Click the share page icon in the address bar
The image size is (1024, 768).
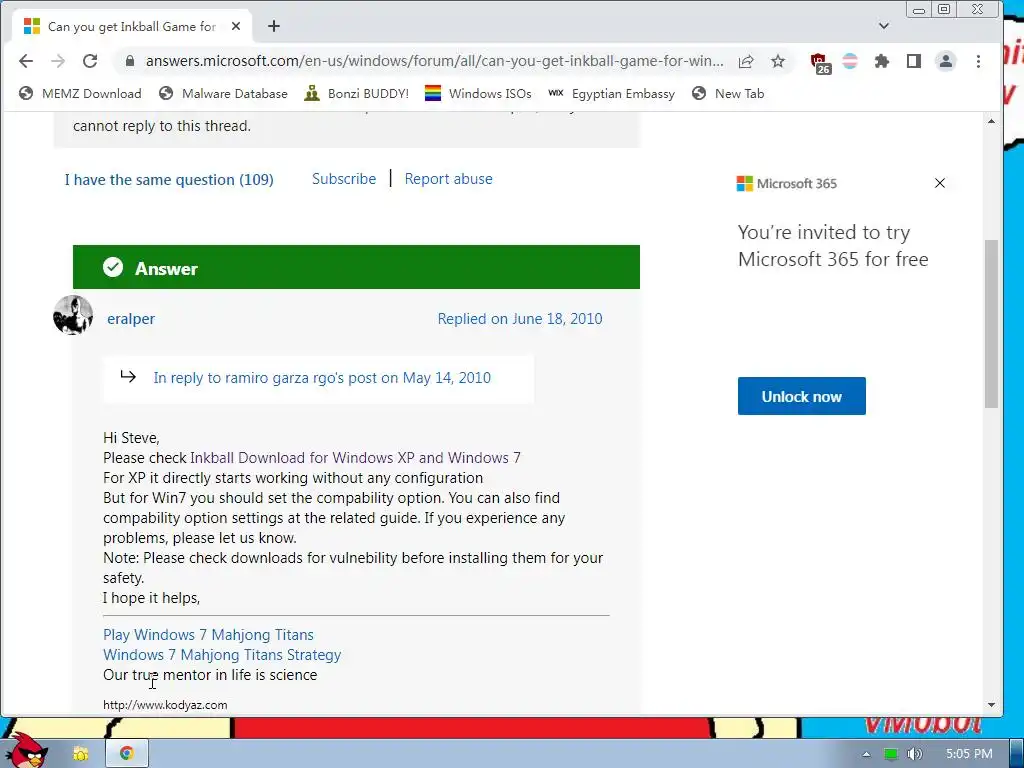point(746,61)
